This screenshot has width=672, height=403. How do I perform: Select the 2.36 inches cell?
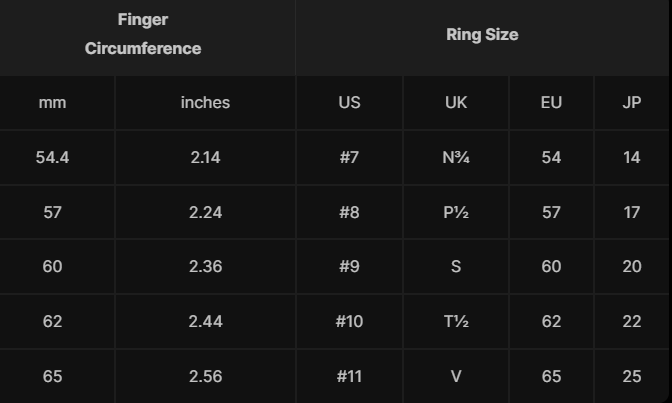[x=205, y=266]
